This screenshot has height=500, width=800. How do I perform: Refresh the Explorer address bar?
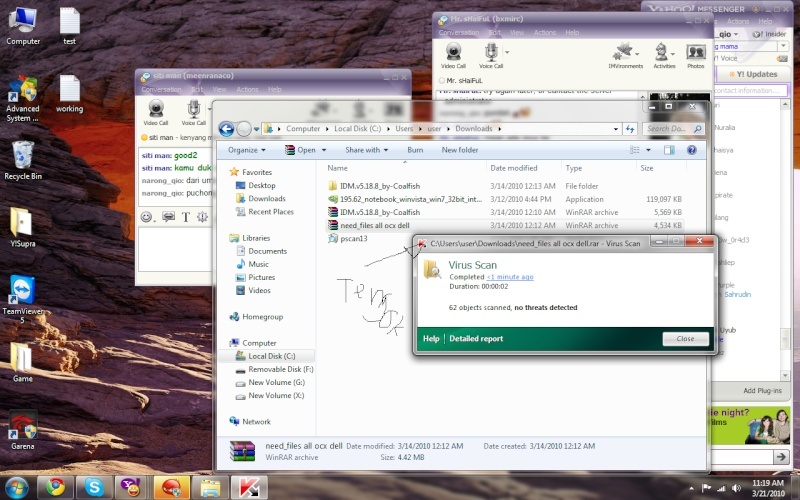click(630, 129)
